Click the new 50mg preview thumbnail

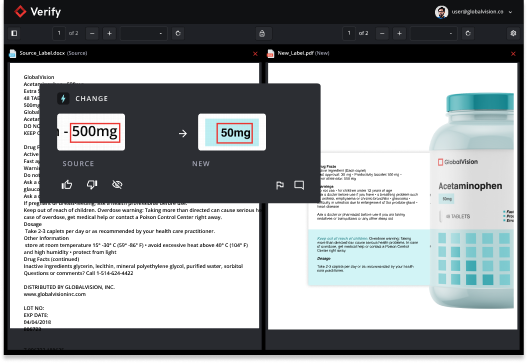(232, 132)
